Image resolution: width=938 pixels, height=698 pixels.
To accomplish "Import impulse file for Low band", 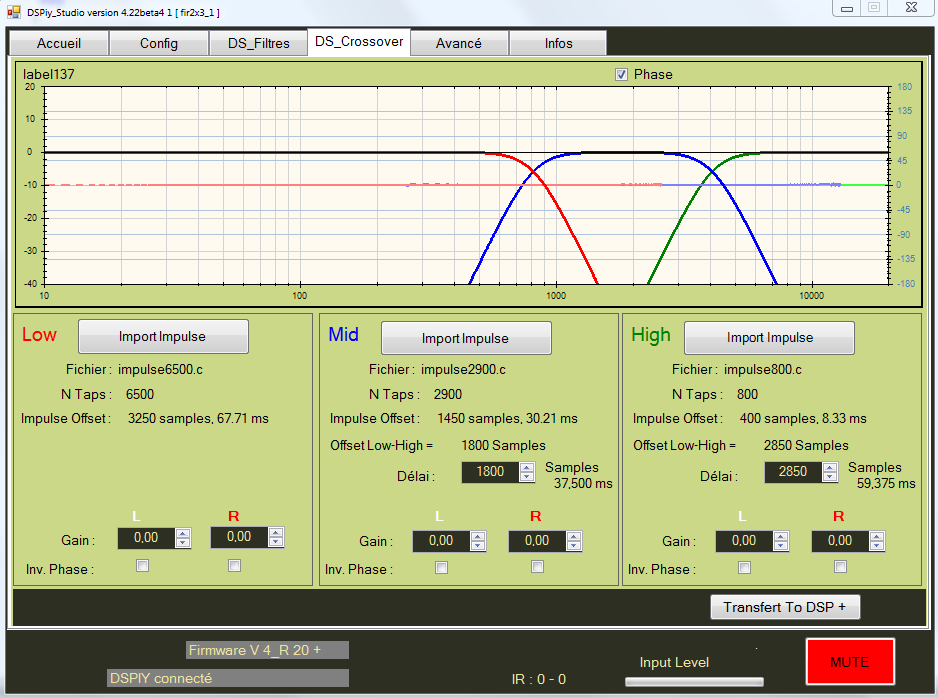I will 163,337.
